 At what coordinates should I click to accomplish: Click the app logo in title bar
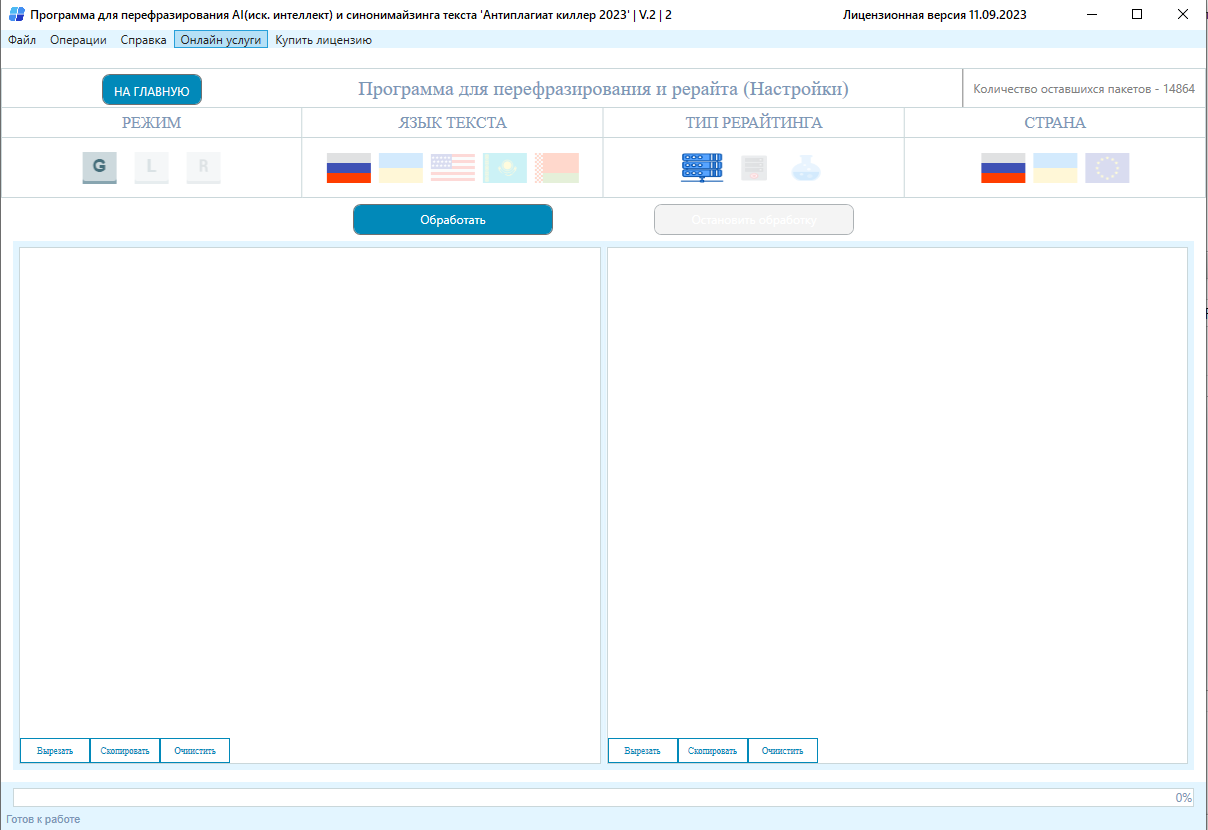pos(16,15)
